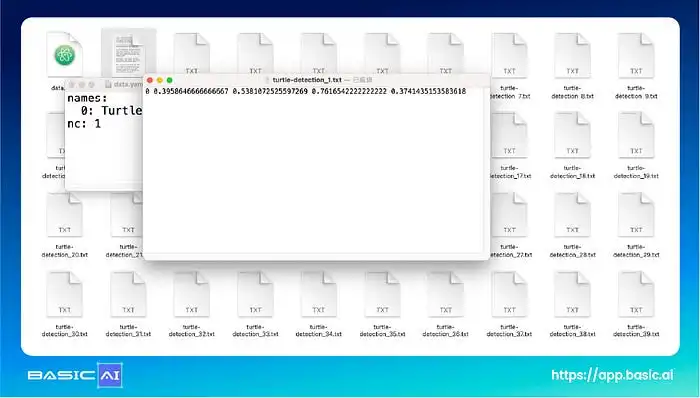This screenshot has width=700, height=398.
Task: Click the turtle-detection_1.txt window title bar
Action: tap(317, 80)
